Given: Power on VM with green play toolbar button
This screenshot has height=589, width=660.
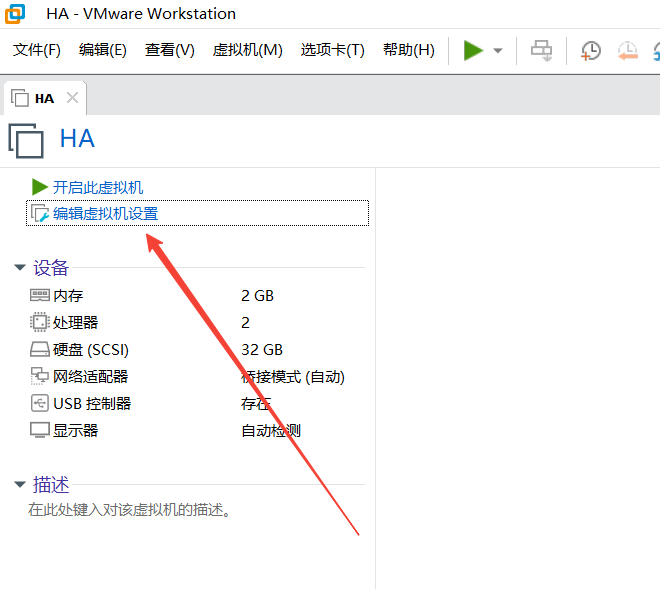Looking at the screenshot, I should click(x=473, y=51).
